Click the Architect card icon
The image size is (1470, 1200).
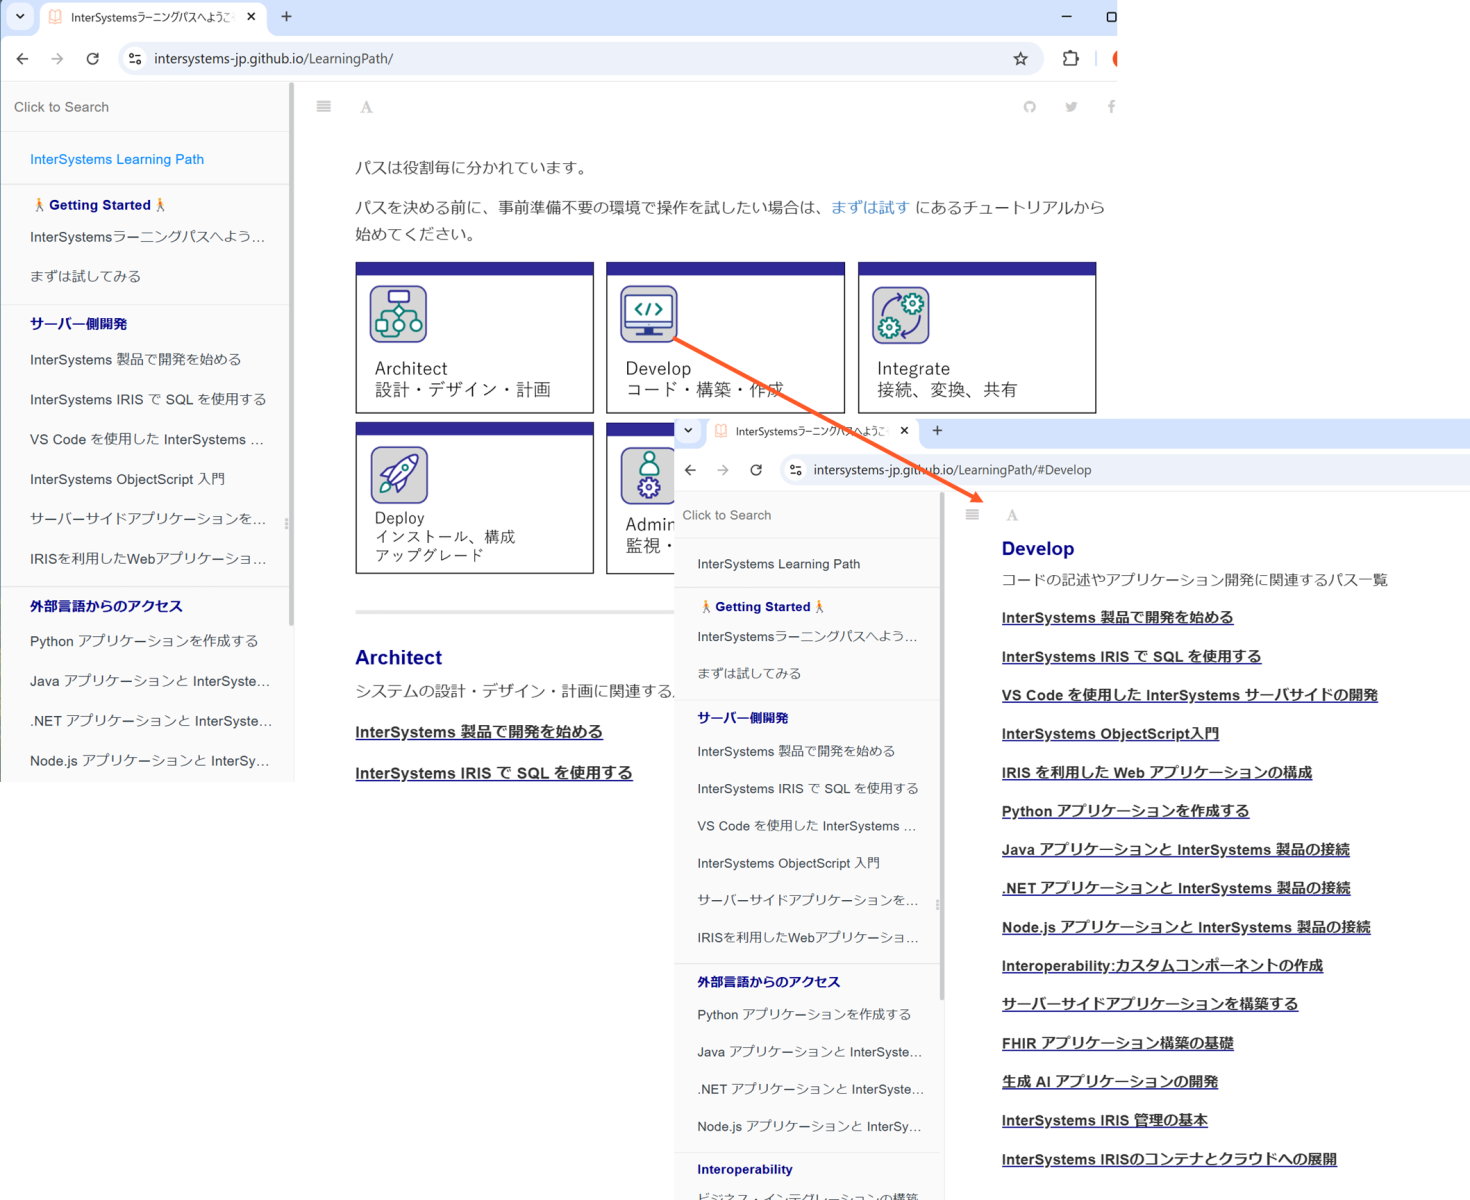[398, 314]
